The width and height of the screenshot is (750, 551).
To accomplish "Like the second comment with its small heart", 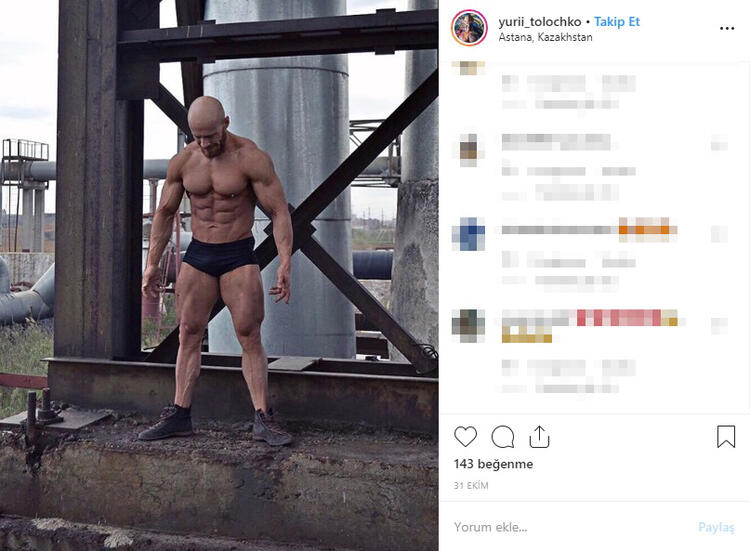I will point(719,143).
